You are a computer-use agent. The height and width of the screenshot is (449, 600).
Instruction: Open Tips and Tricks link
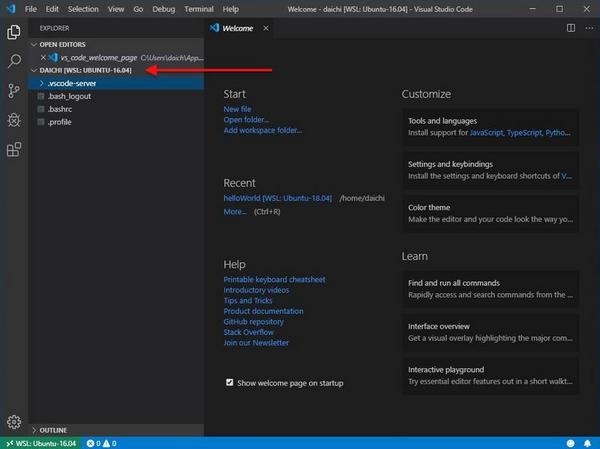pyautogui.click(x=248, y=300)
